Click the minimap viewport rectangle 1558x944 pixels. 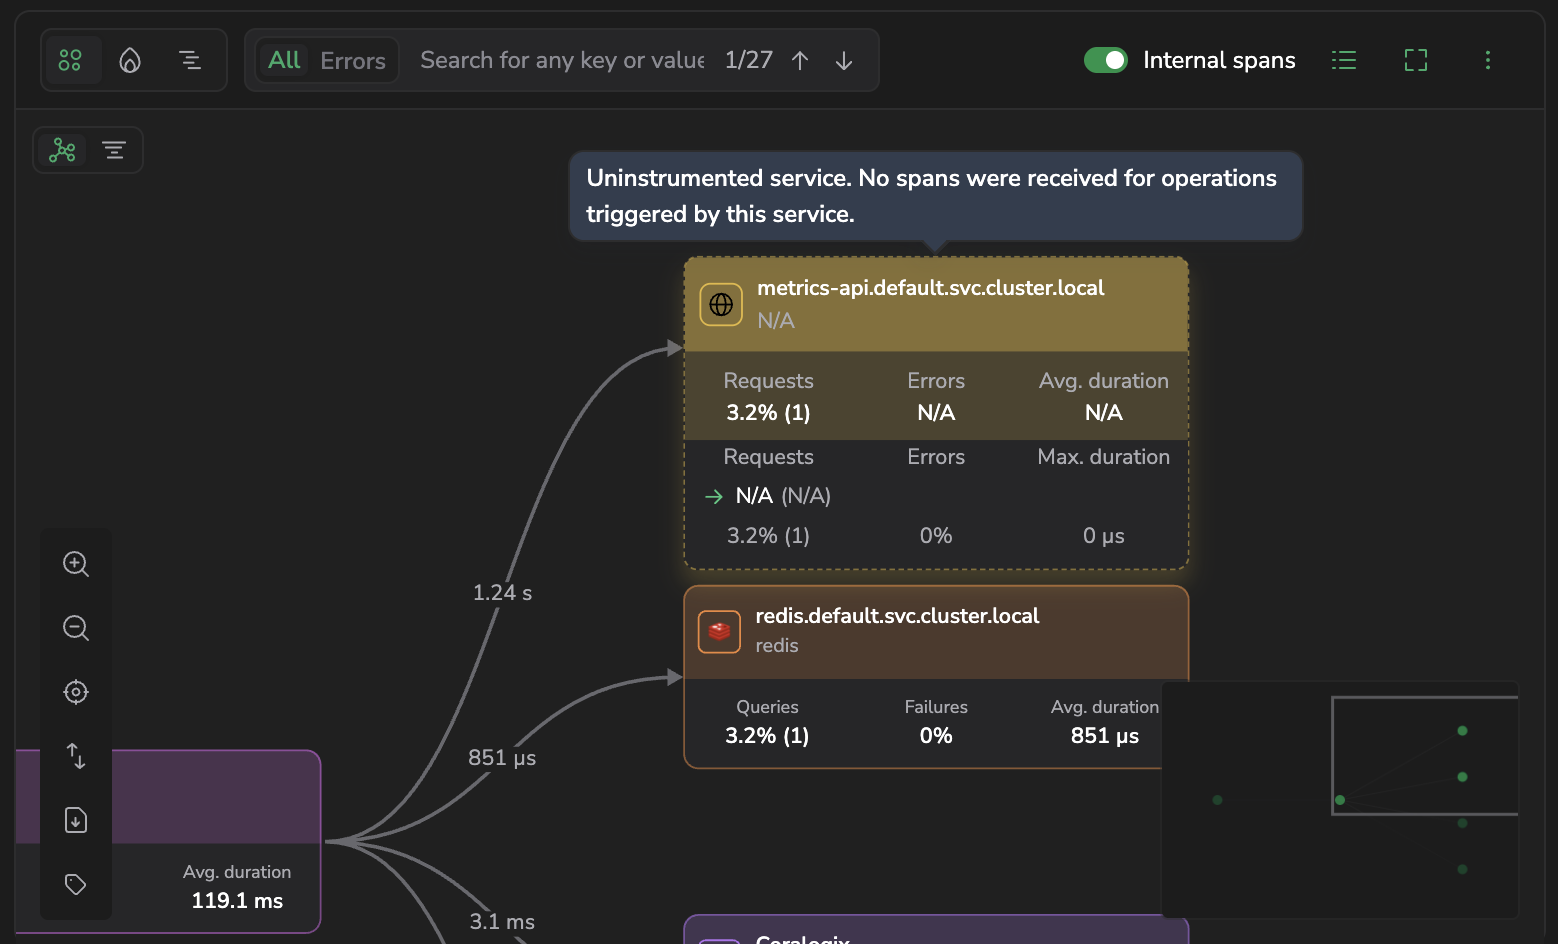(1425, 756)
